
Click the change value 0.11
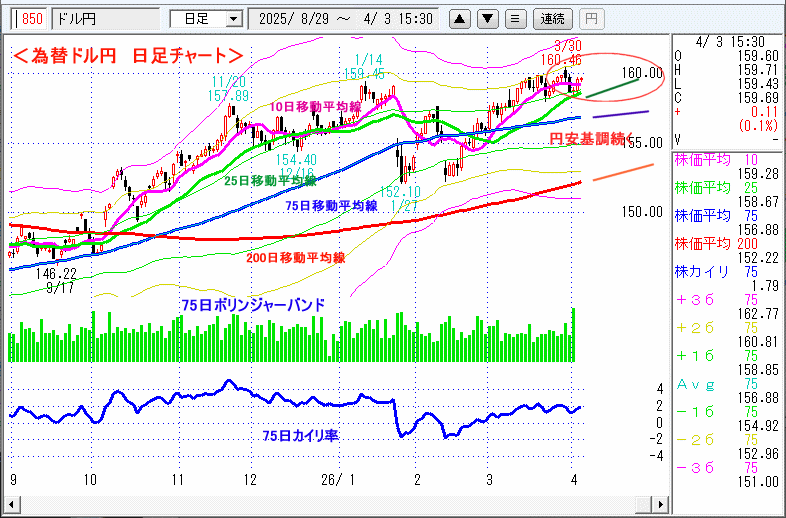[764, 112]
